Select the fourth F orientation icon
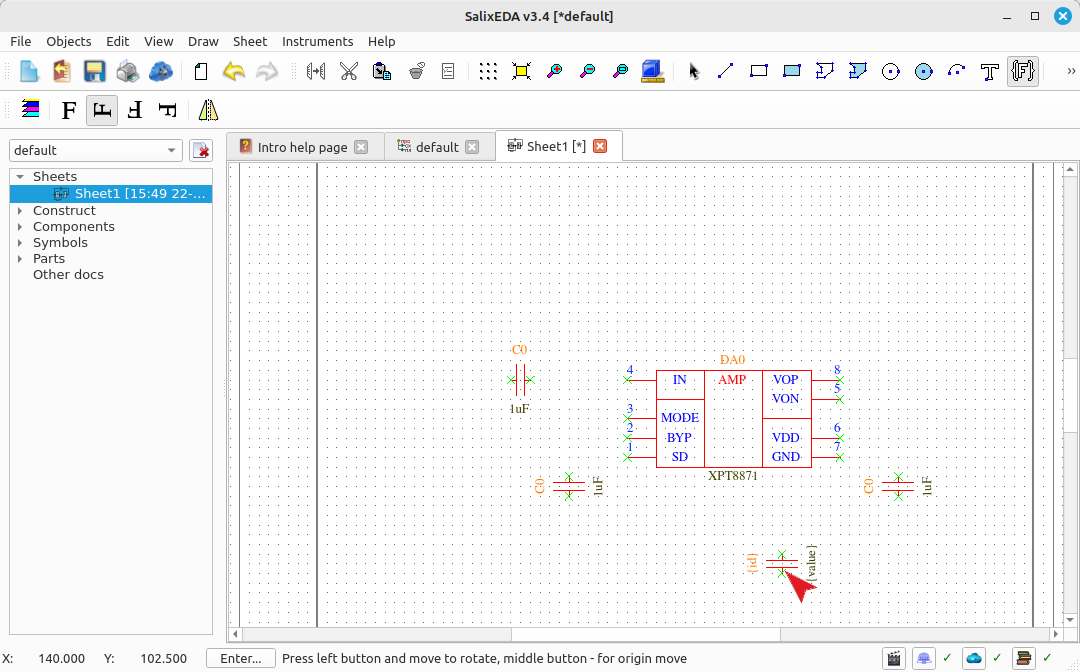 point(168,110)
